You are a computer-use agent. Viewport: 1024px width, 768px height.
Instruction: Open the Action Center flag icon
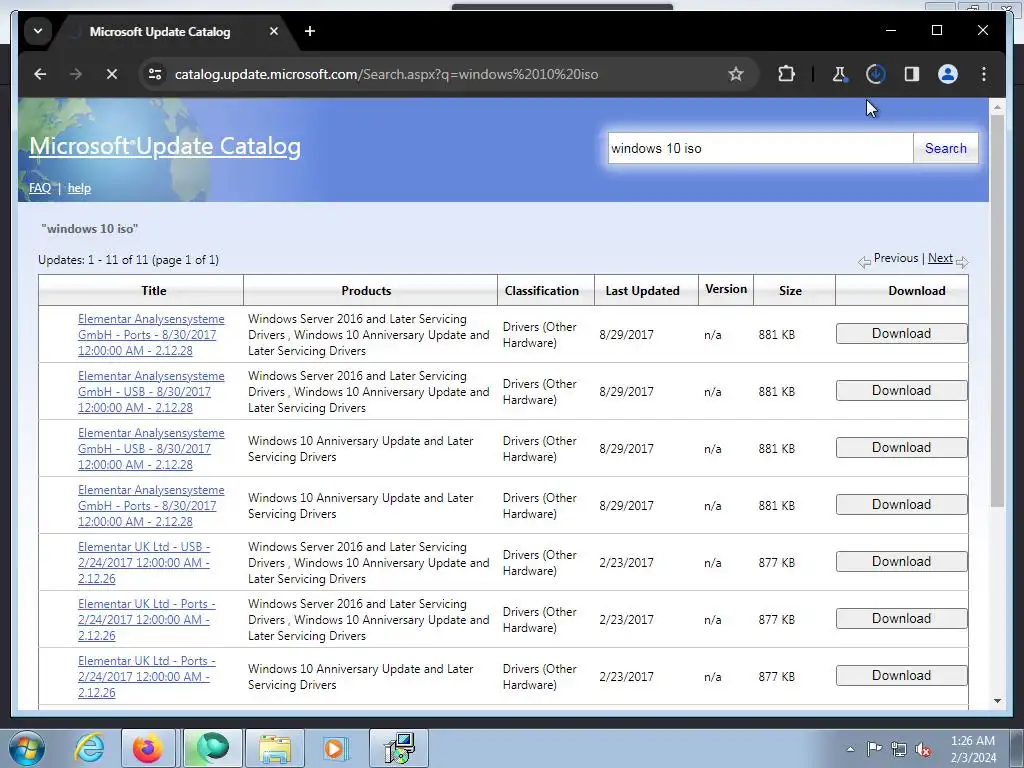coord(874,749)
